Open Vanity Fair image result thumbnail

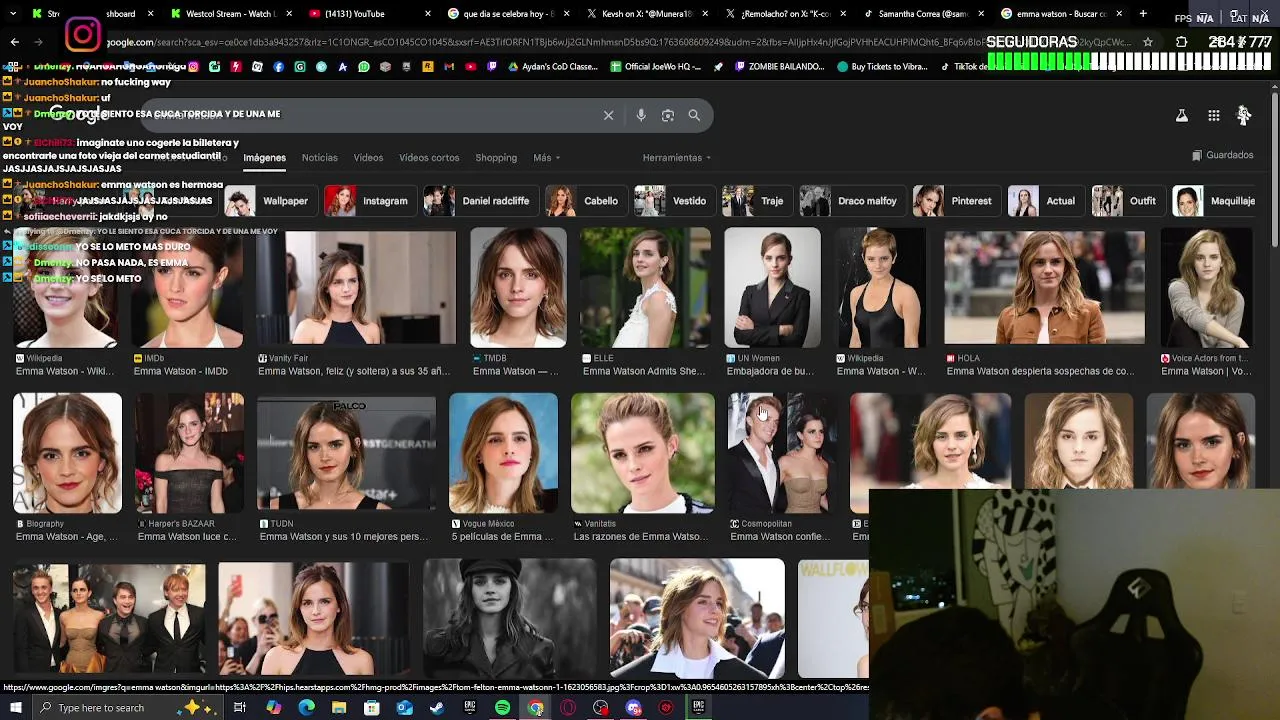[x=357, y=289]
